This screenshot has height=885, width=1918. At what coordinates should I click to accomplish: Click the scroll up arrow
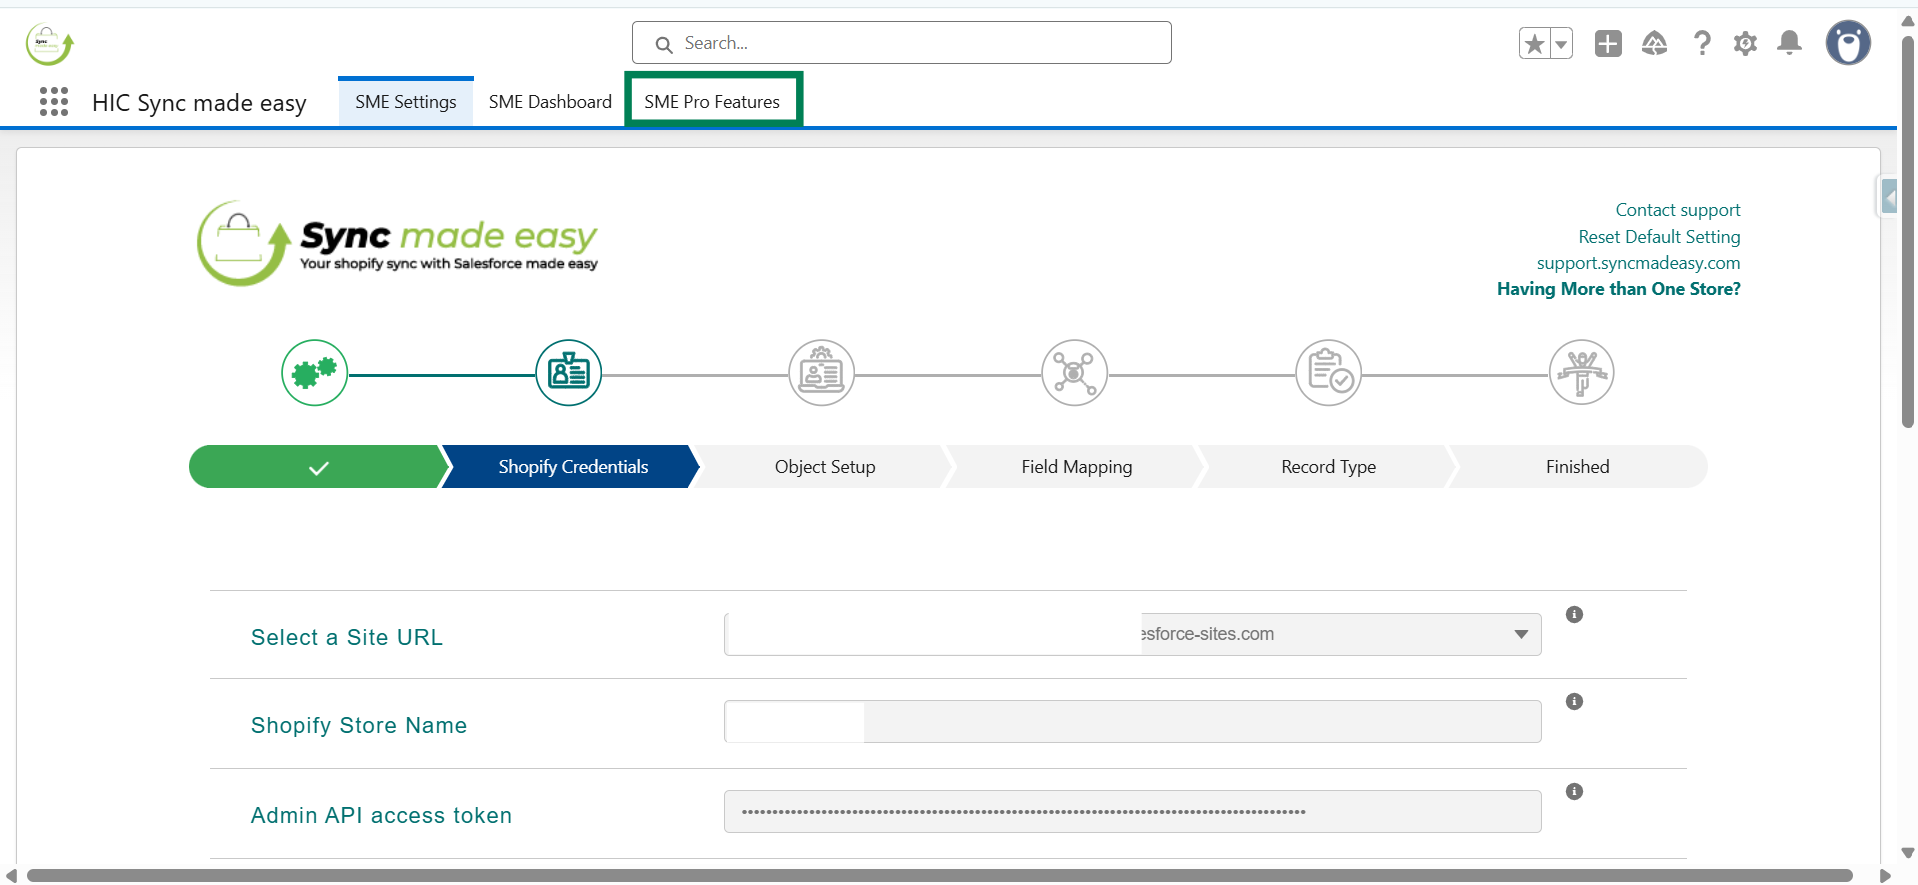pyautogui.click(x=1908, y=20)
